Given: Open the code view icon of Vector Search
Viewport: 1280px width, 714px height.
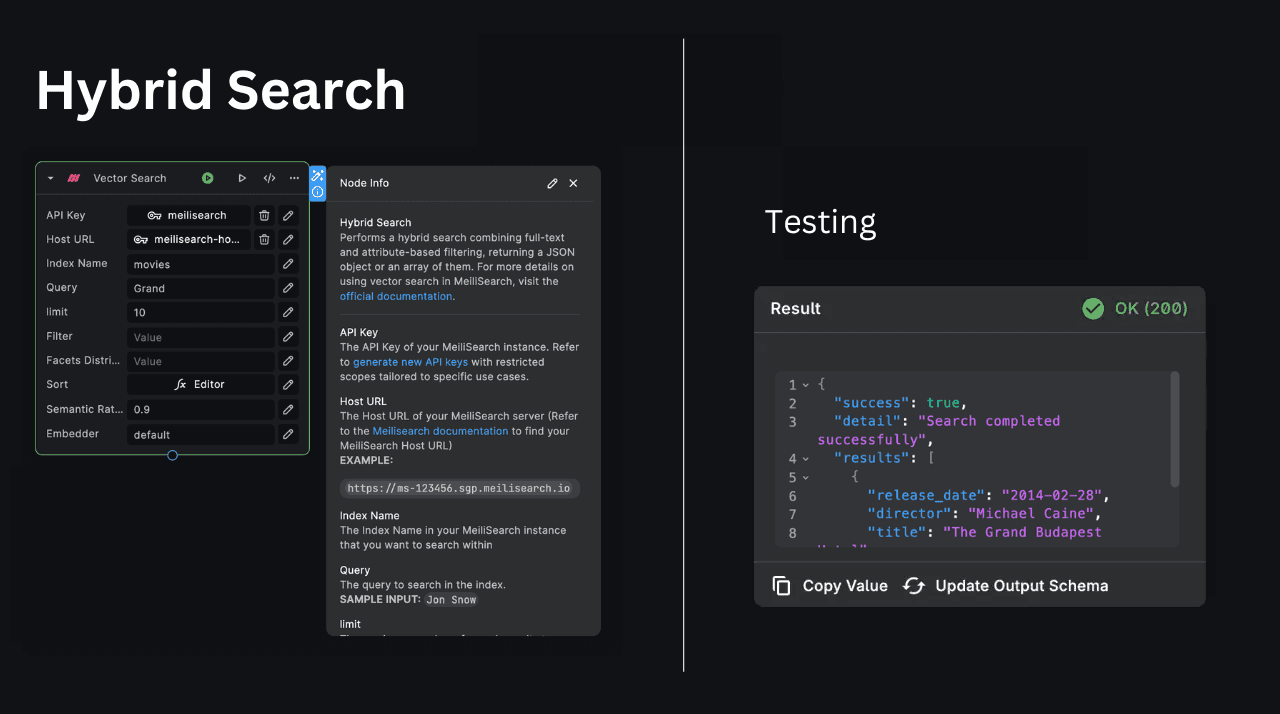Looking at the screenshot, I should pyautogui.click(x=269, y=178).
